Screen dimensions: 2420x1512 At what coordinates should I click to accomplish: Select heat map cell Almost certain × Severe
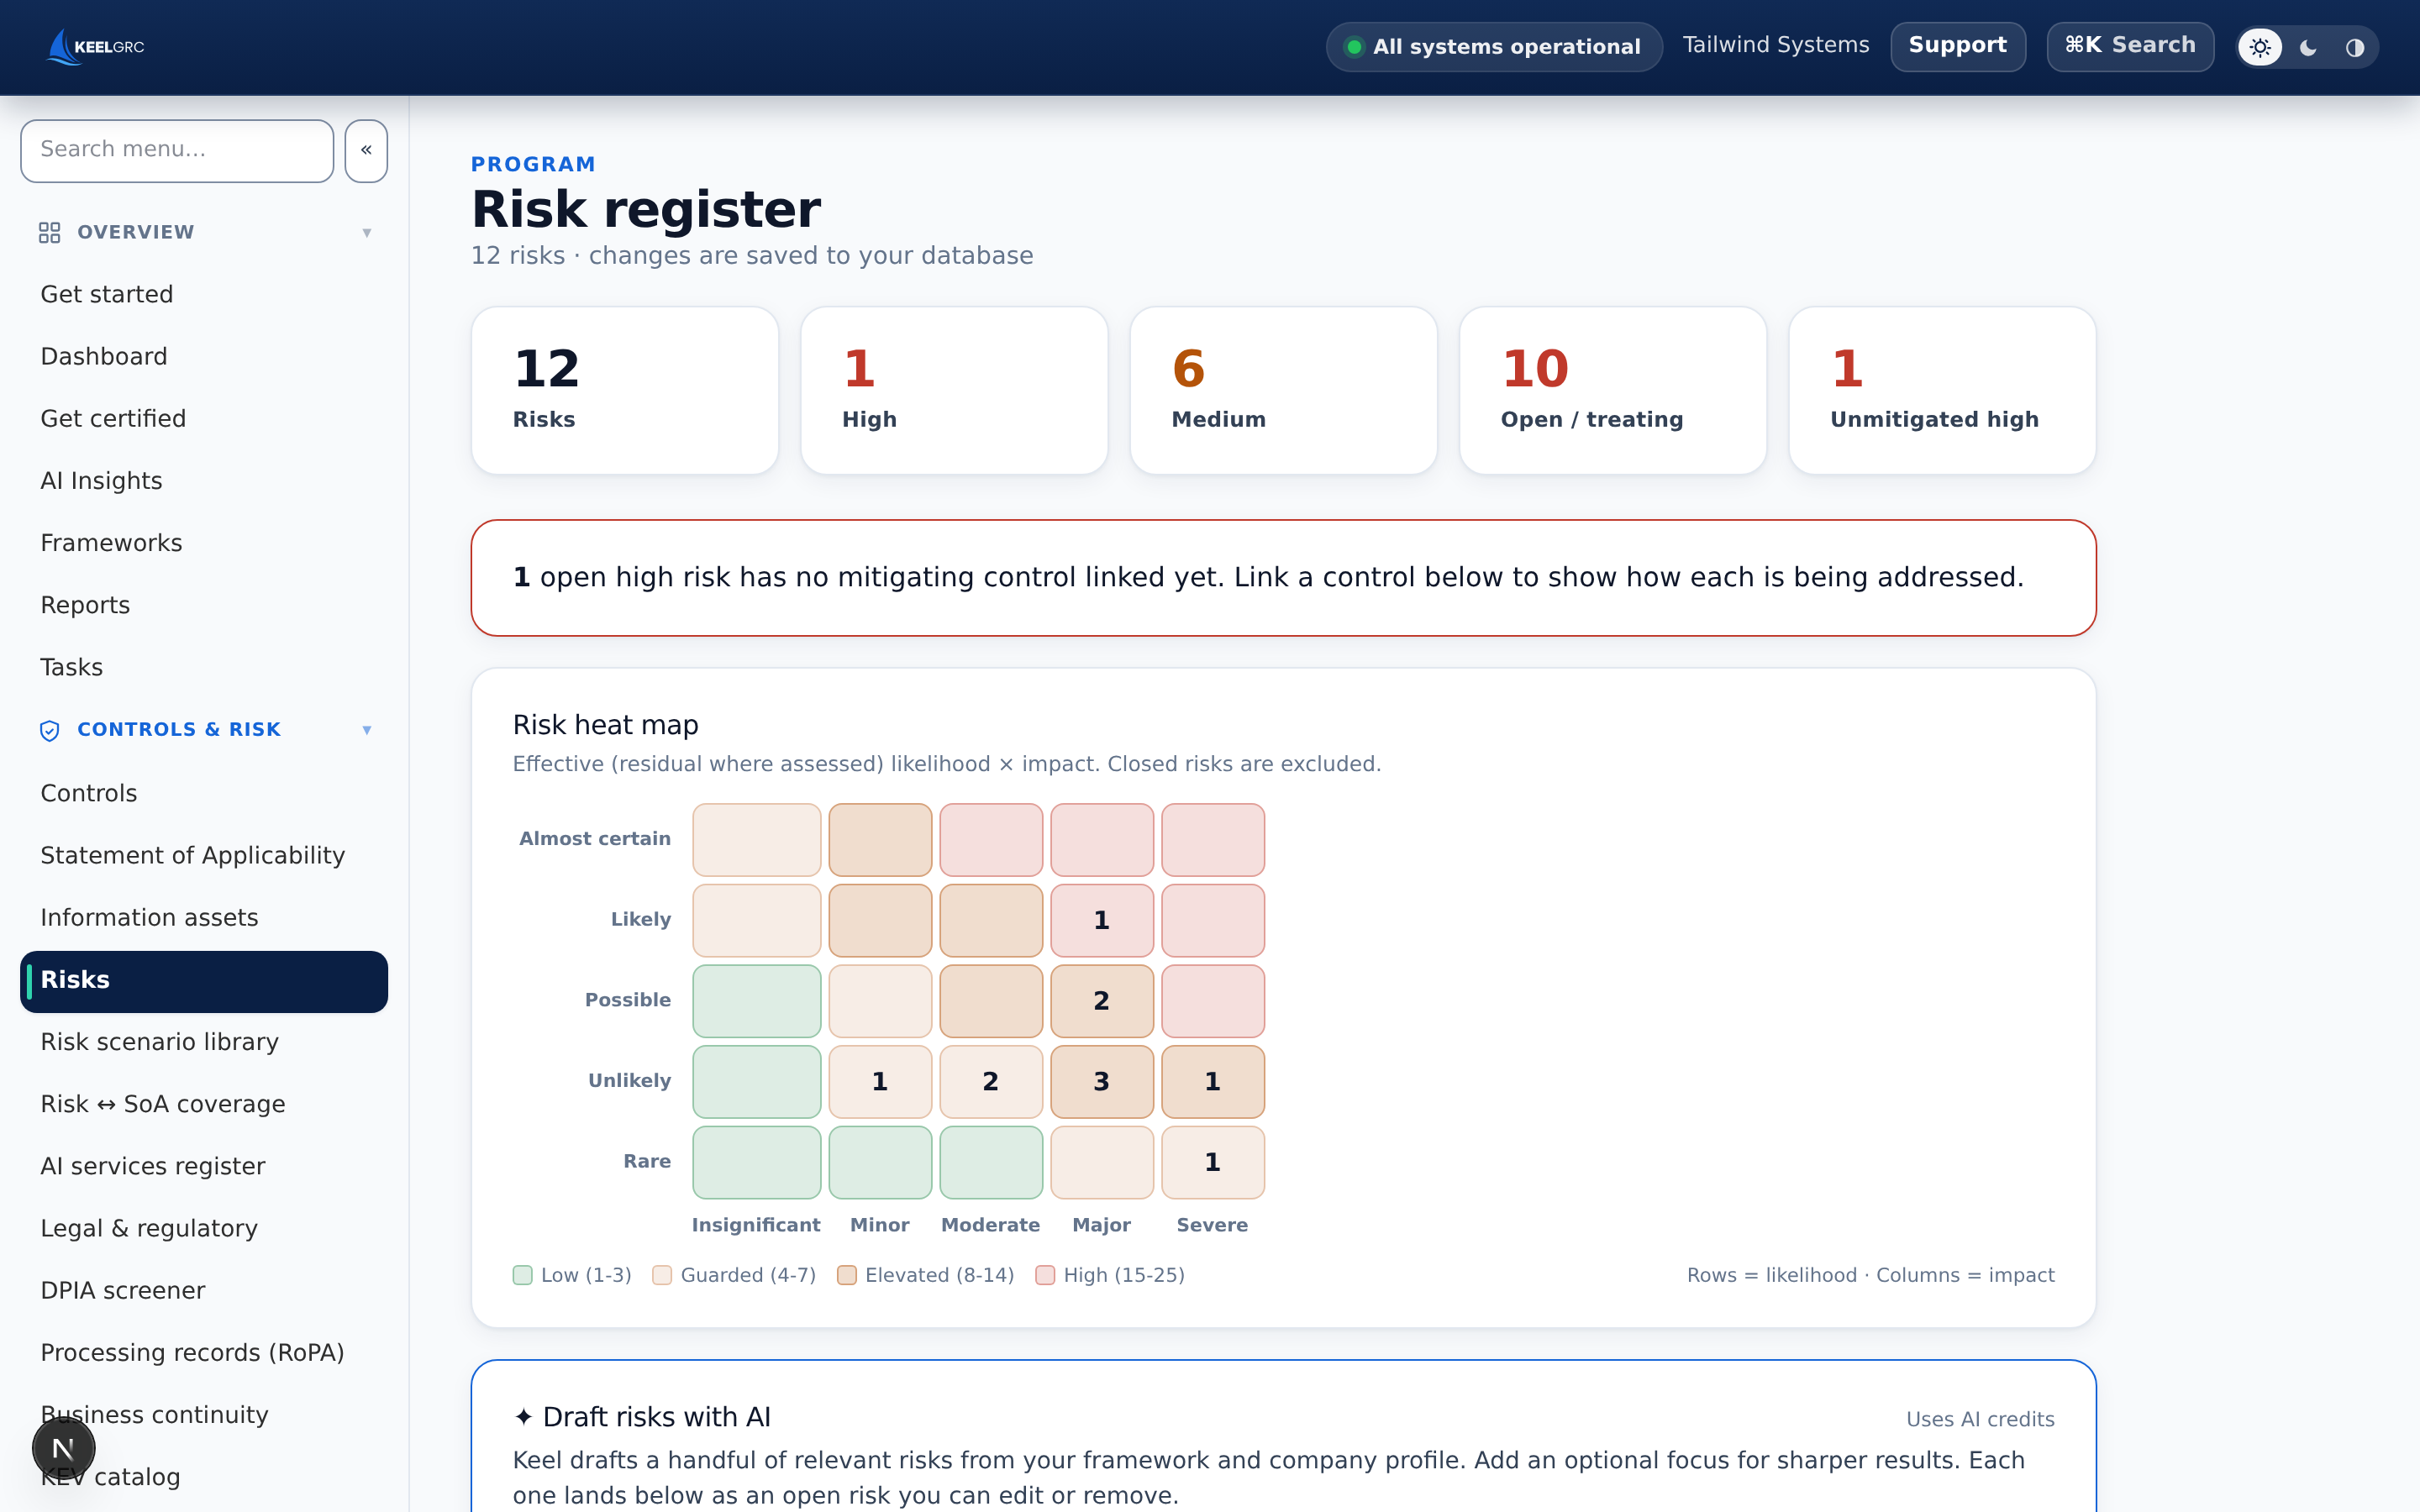(1212, 840)
